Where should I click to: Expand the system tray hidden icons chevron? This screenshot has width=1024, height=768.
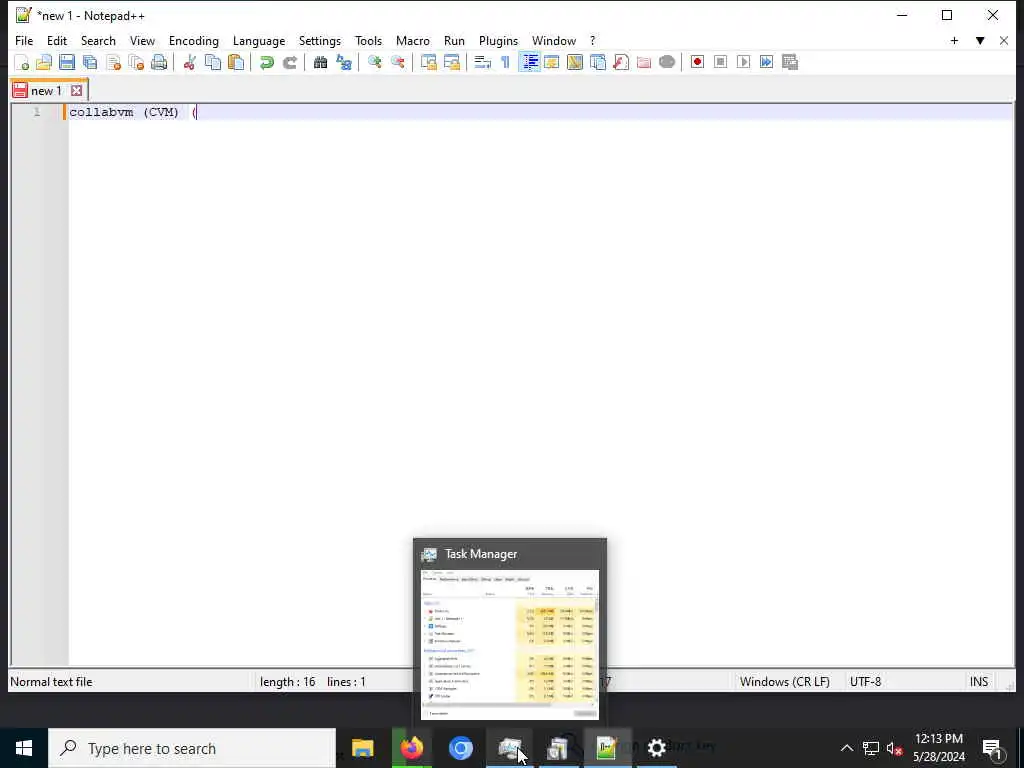tap(846, 748)
